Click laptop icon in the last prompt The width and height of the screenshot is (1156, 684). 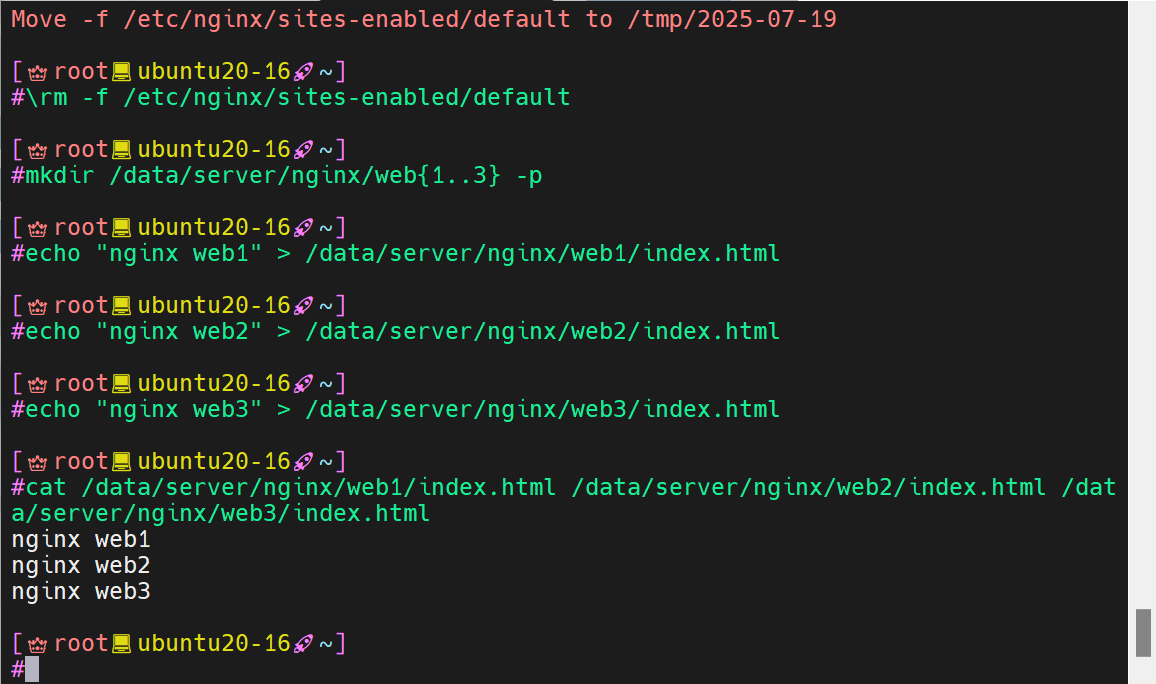click(122, 644)
